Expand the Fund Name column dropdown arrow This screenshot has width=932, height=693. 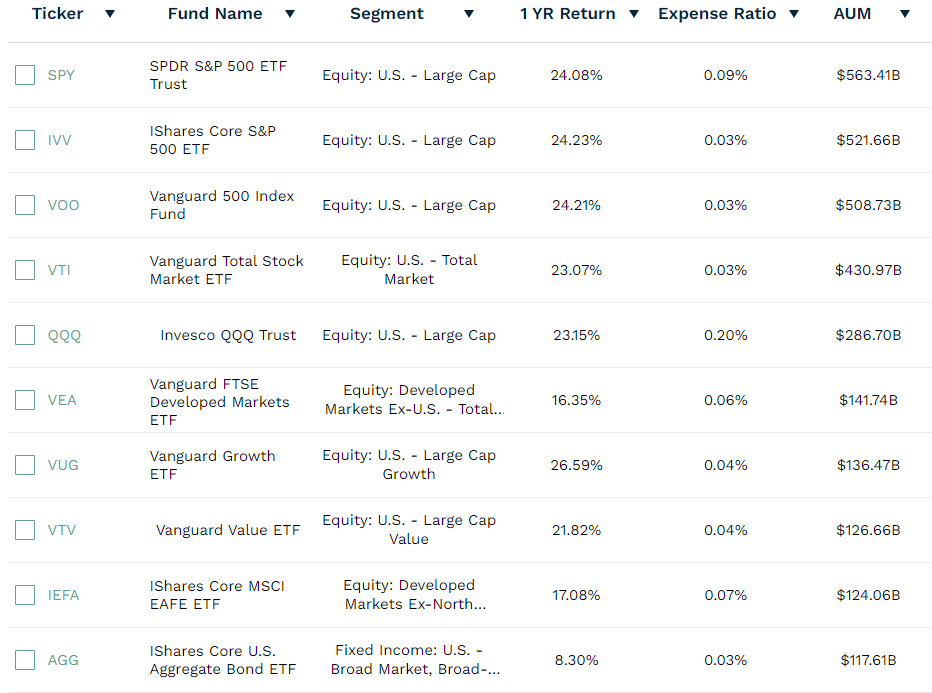coord(290,14)
